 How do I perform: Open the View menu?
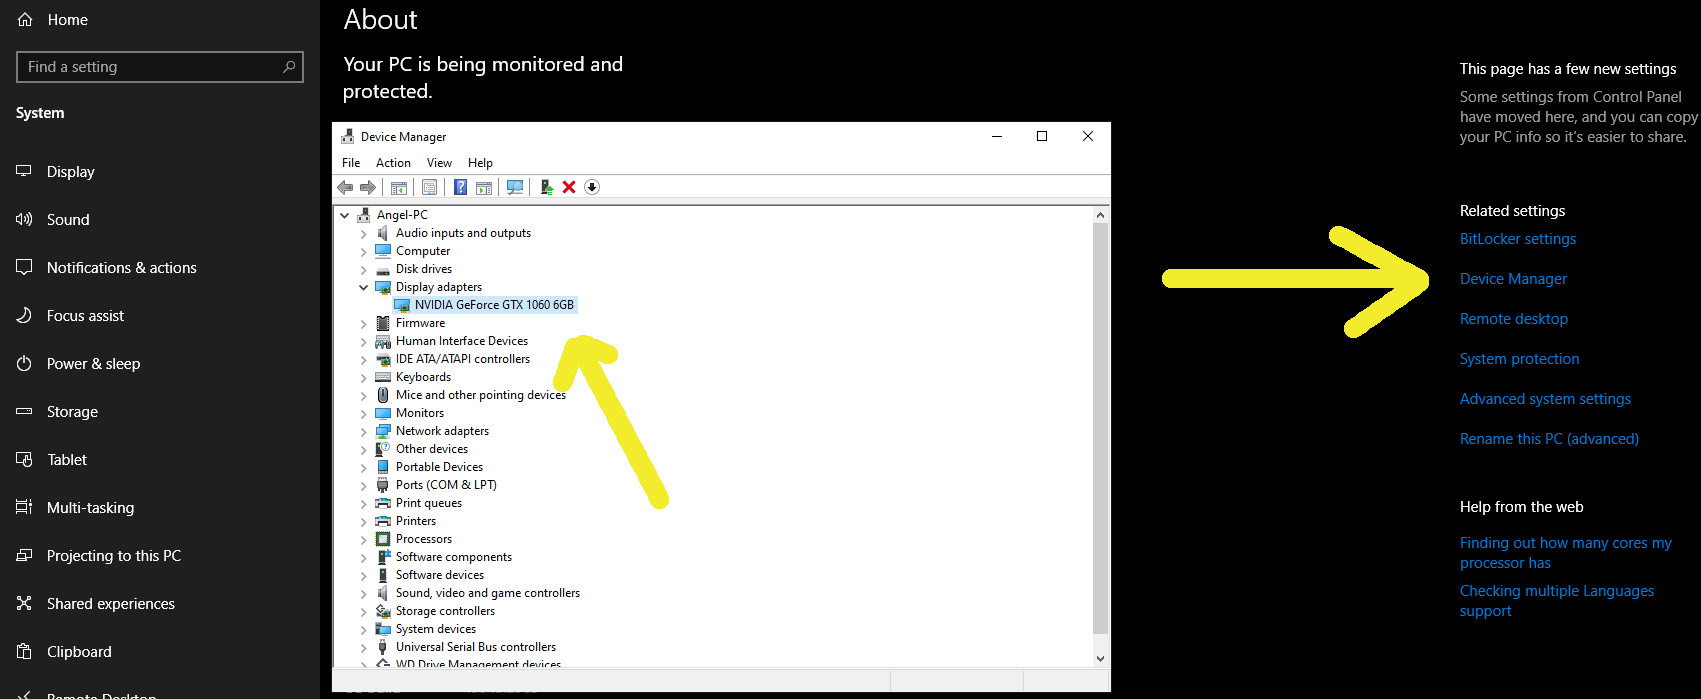pyautogui.click(x=439, y=163)
